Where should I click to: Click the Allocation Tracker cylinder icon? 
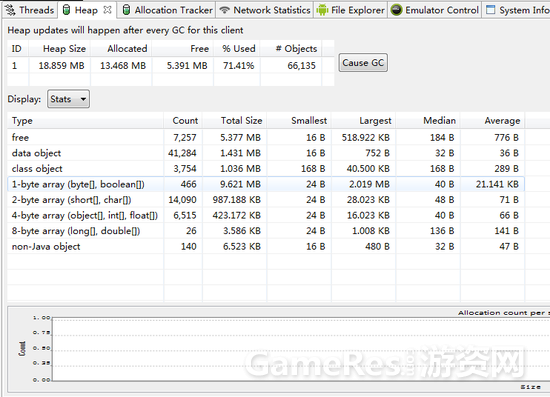126,10
